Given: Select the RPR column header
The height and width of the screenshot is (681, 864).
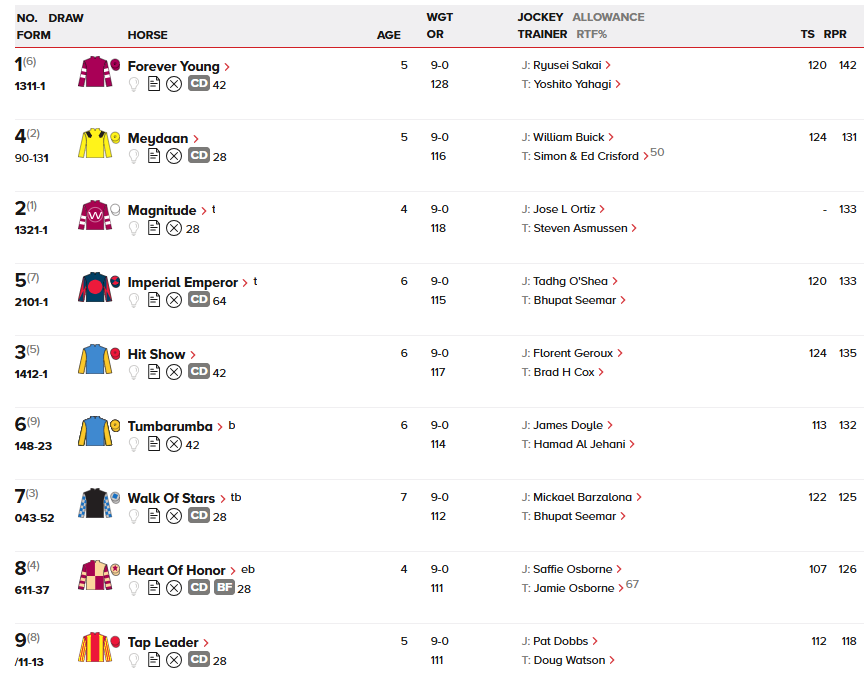Looking at the screenshot, I should (835, 35).
